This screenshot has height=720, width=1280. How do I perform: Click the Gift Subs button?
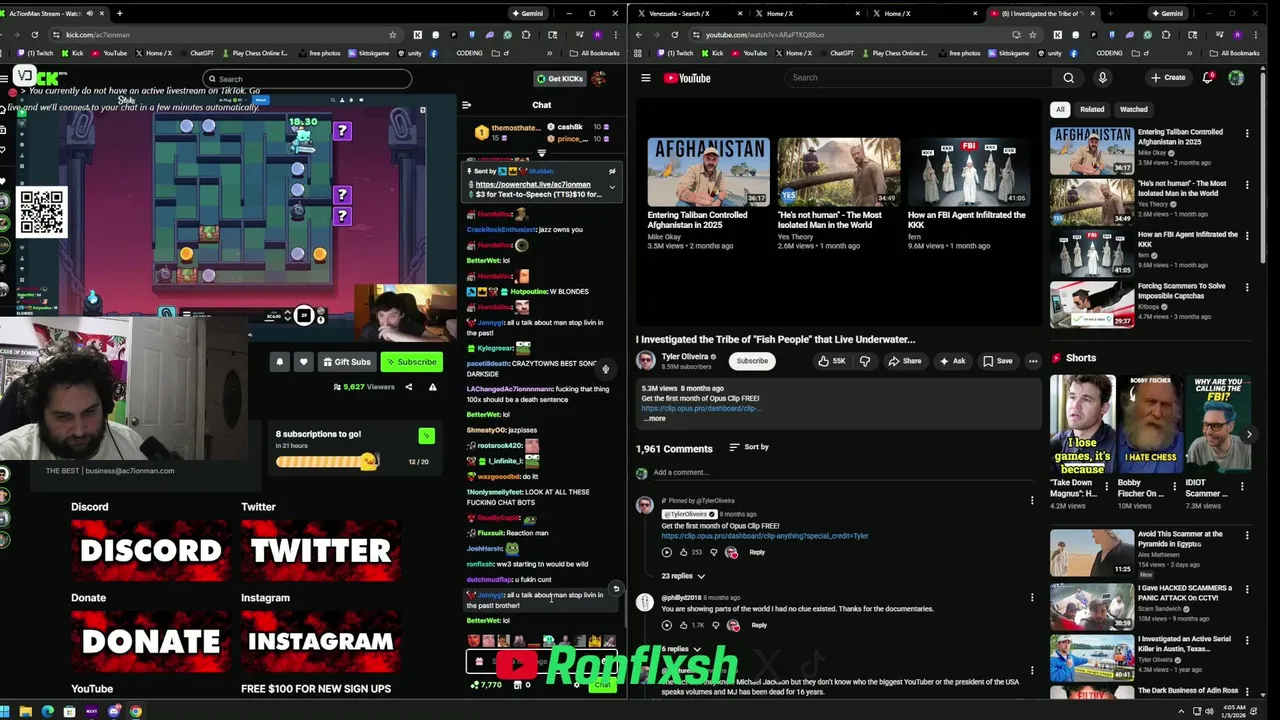(346, 362)
